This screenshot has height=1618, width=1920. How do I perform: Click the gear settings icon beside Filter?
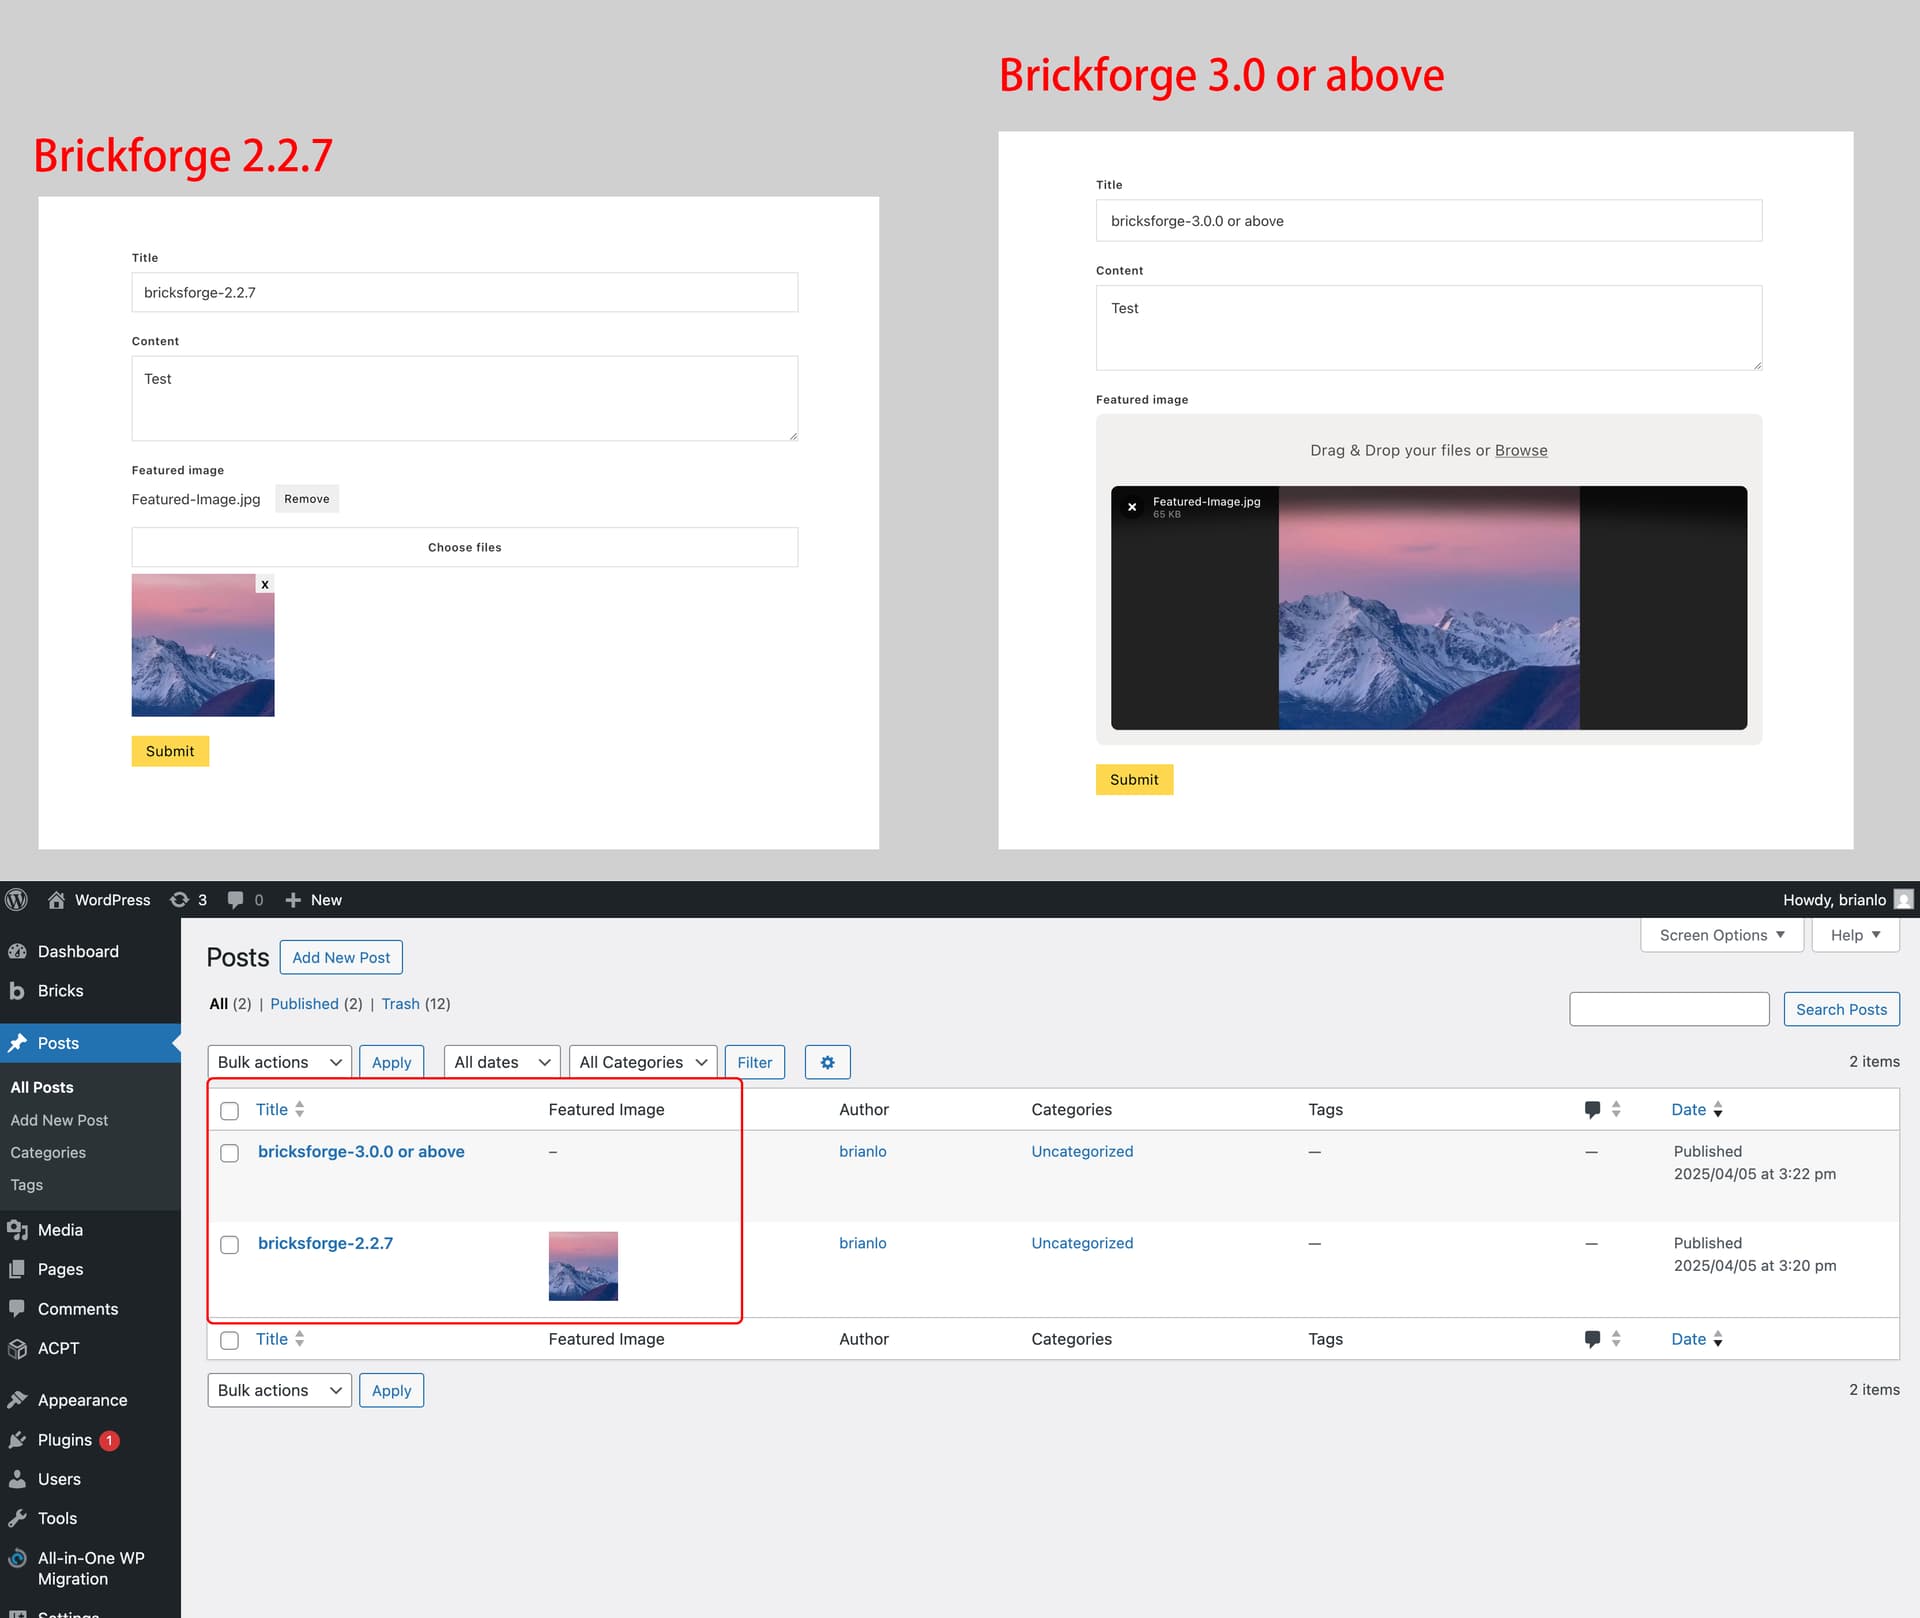827,1062
